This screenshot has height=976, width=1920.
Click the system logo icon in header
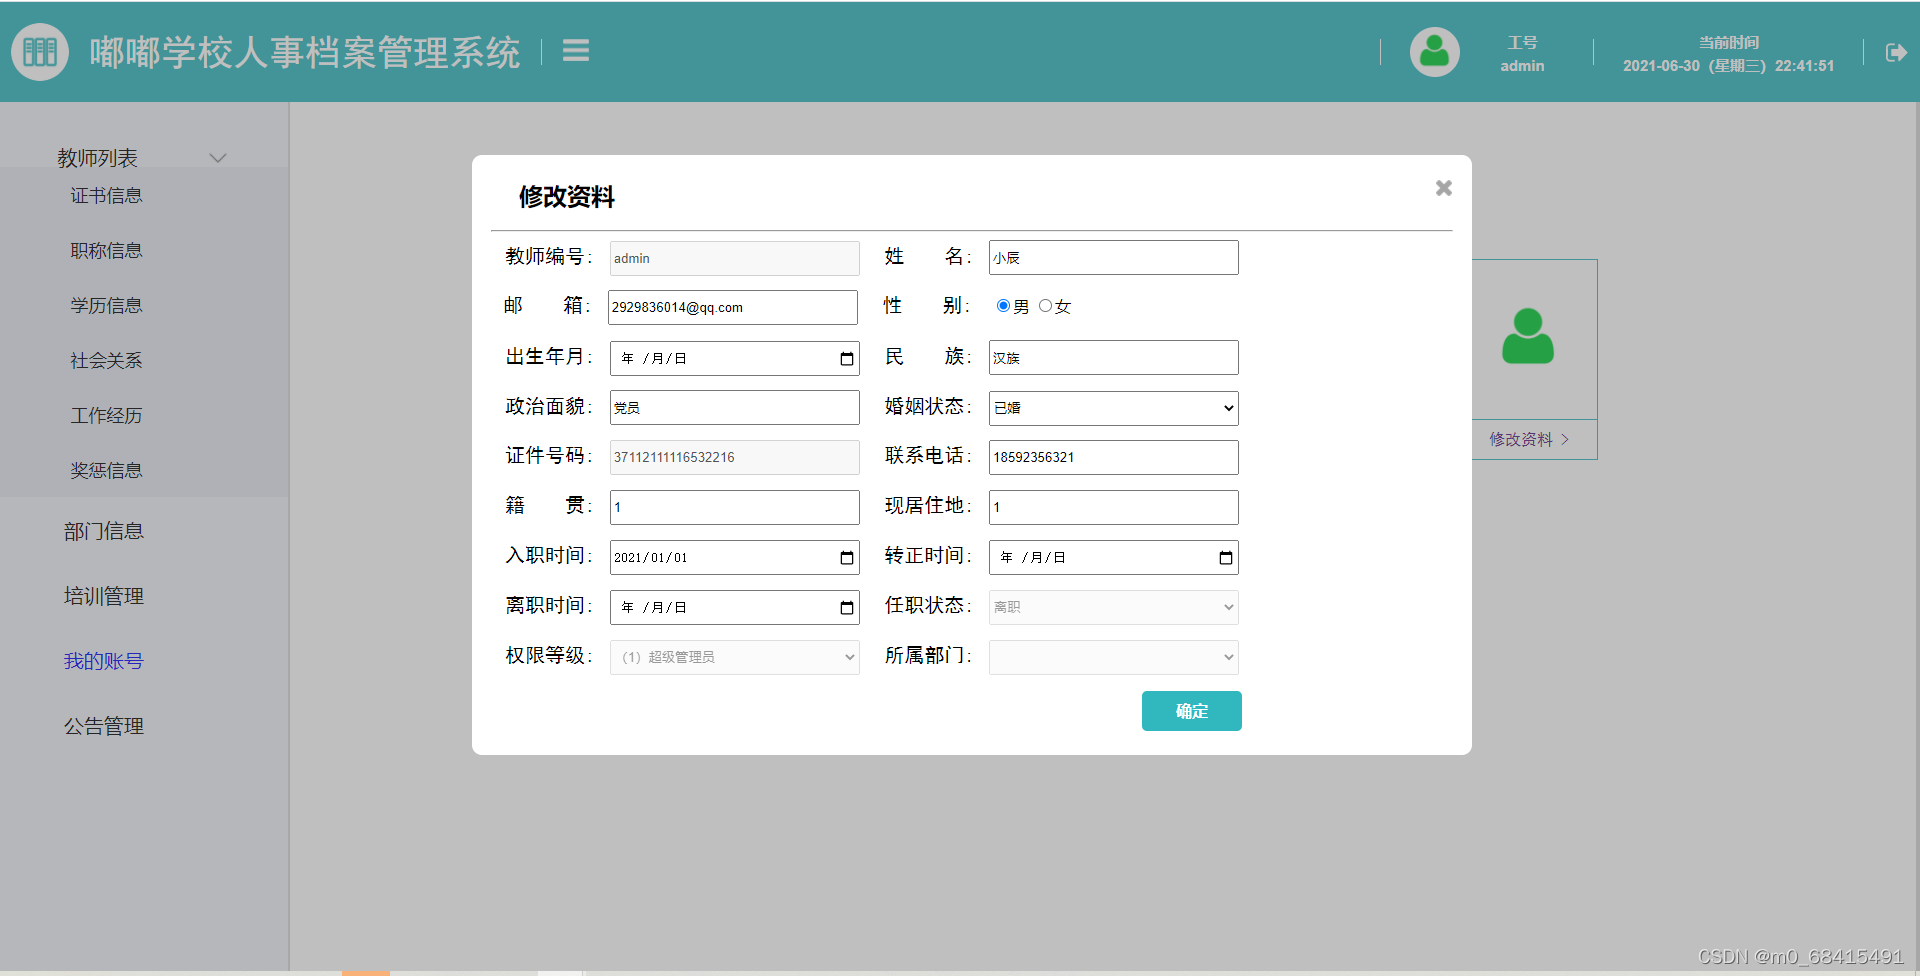pyautogui.click(x=40, y=51)
